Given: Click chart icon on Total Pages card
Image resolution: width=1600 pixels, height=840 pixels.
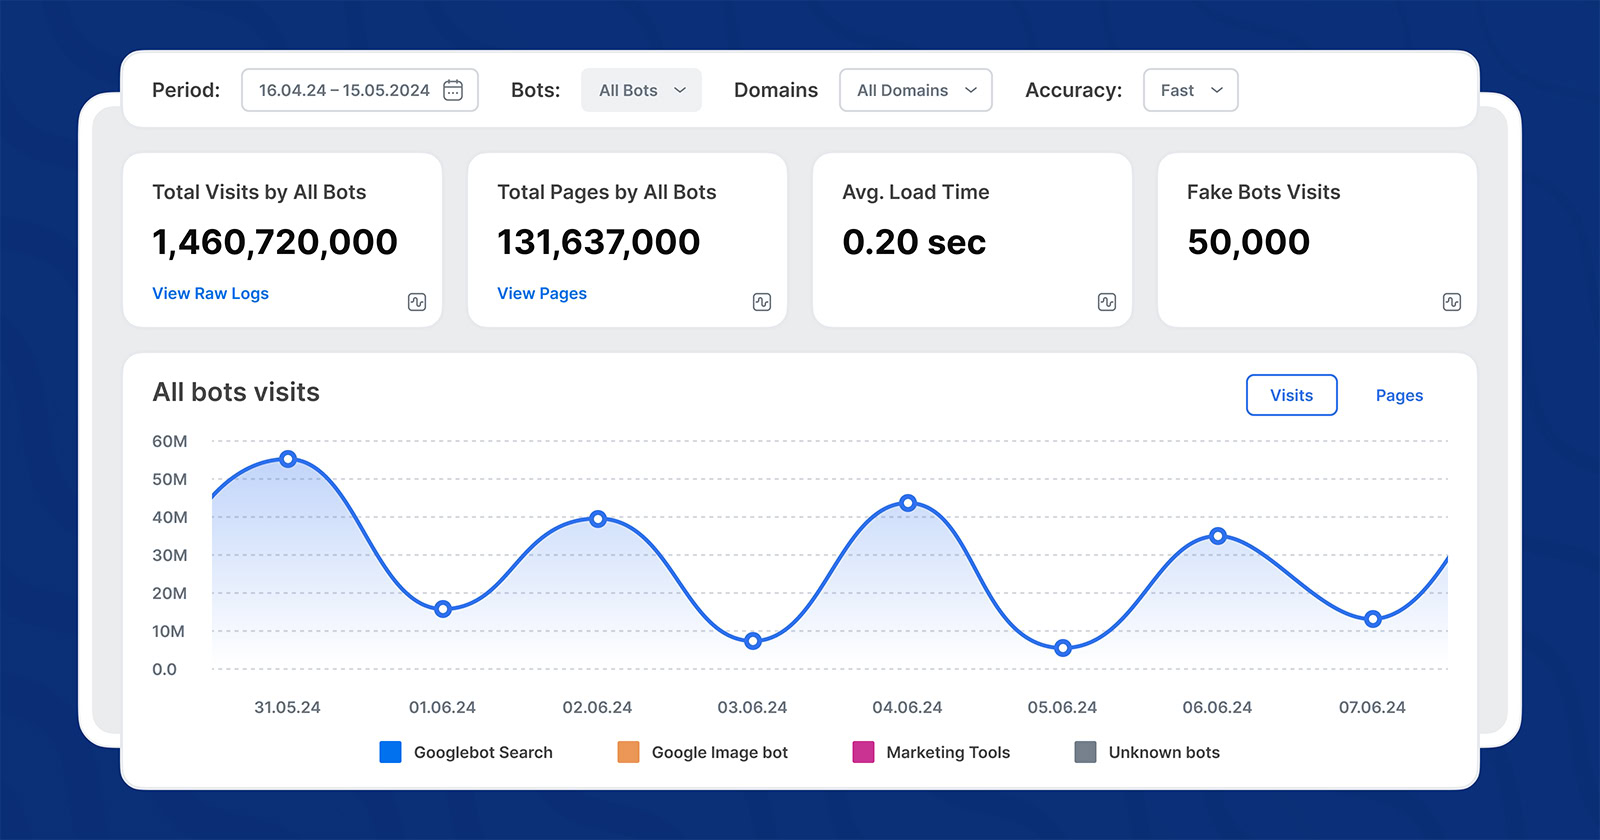Looking at the screenshot, I should pyautogui.click(x=762, y=302).
